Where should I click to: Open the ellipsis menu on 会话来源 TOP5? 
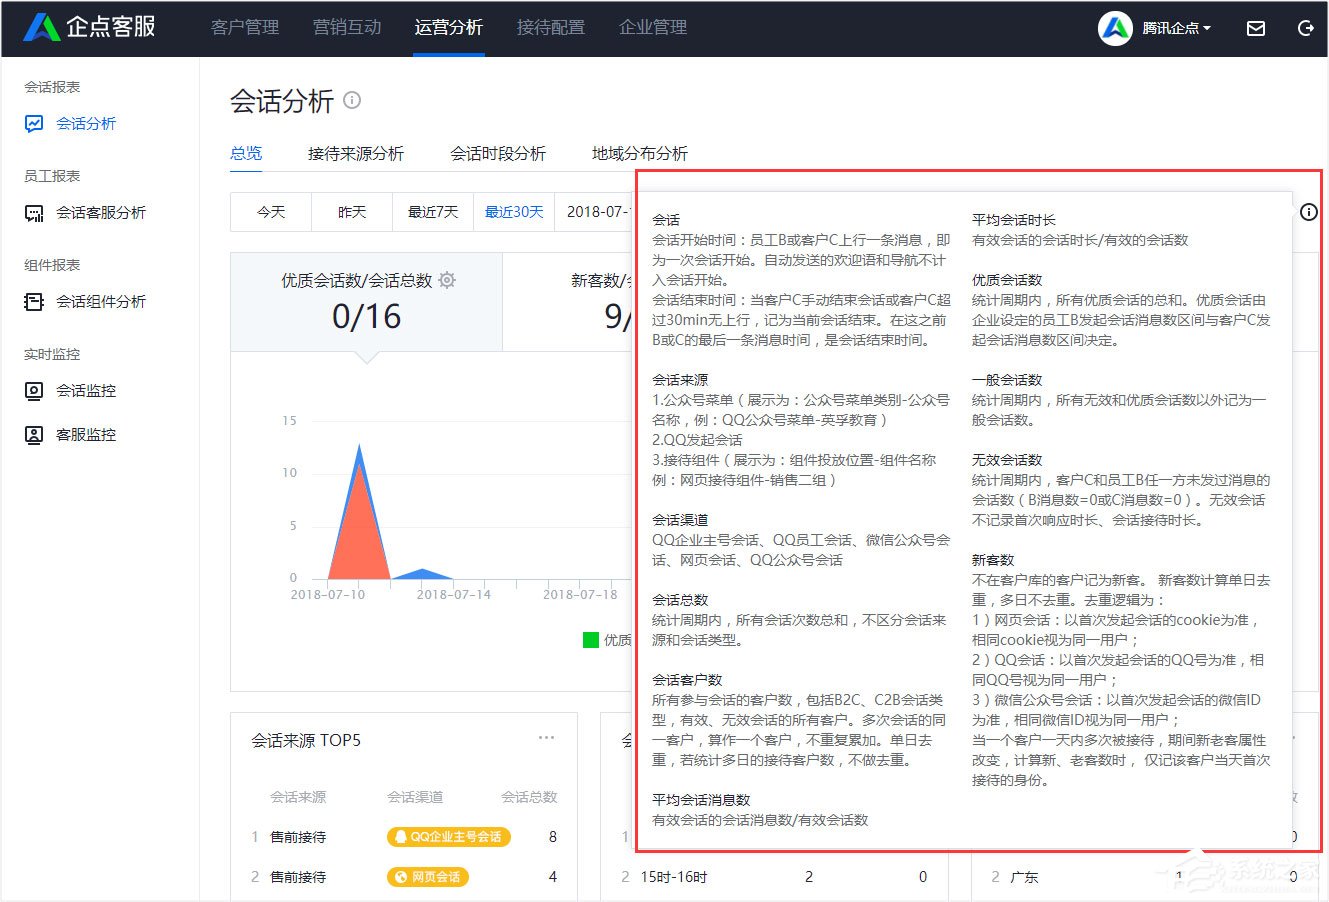(546, 737)
